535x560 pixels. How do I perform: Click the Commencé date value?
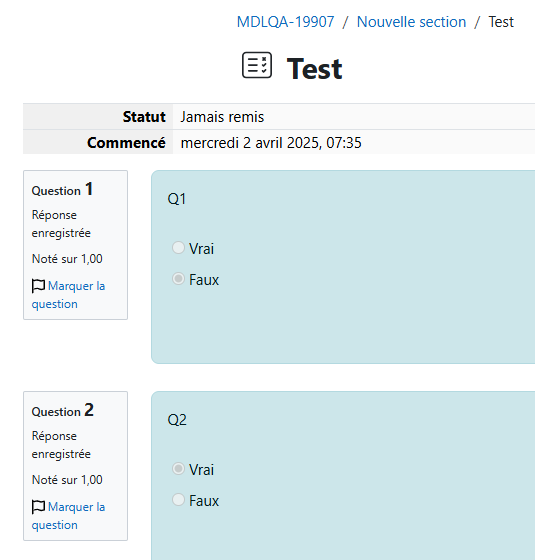271,143
